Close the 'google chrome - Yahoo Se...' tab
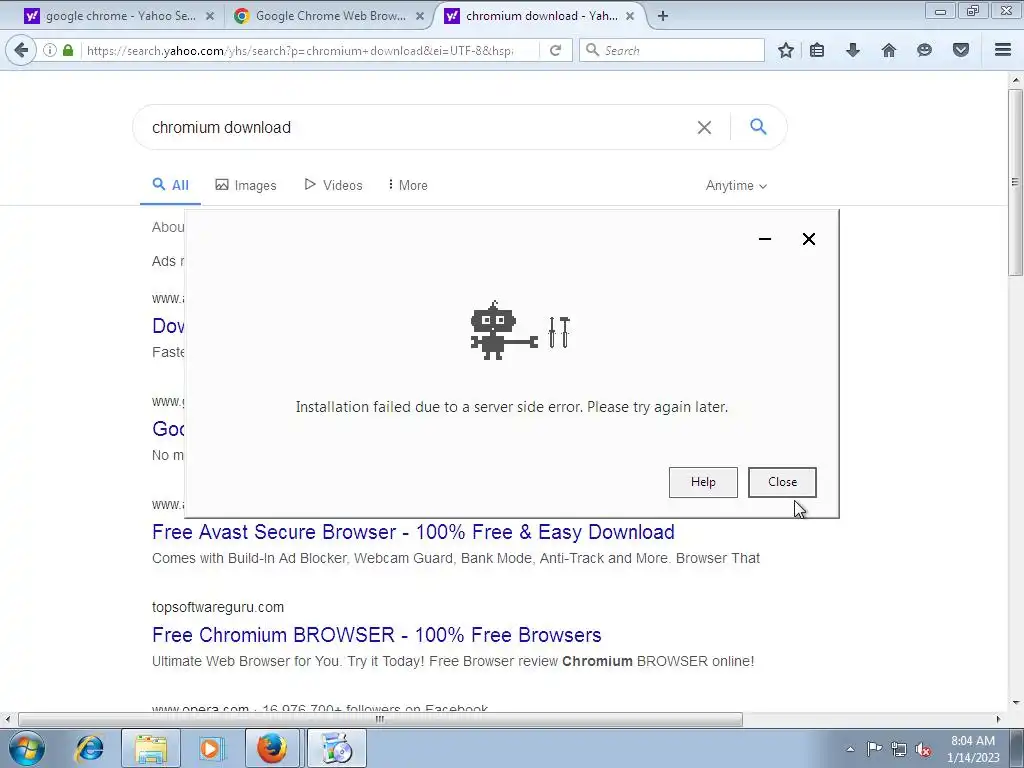Screen dimensions: 1024x768 (210, 16)
